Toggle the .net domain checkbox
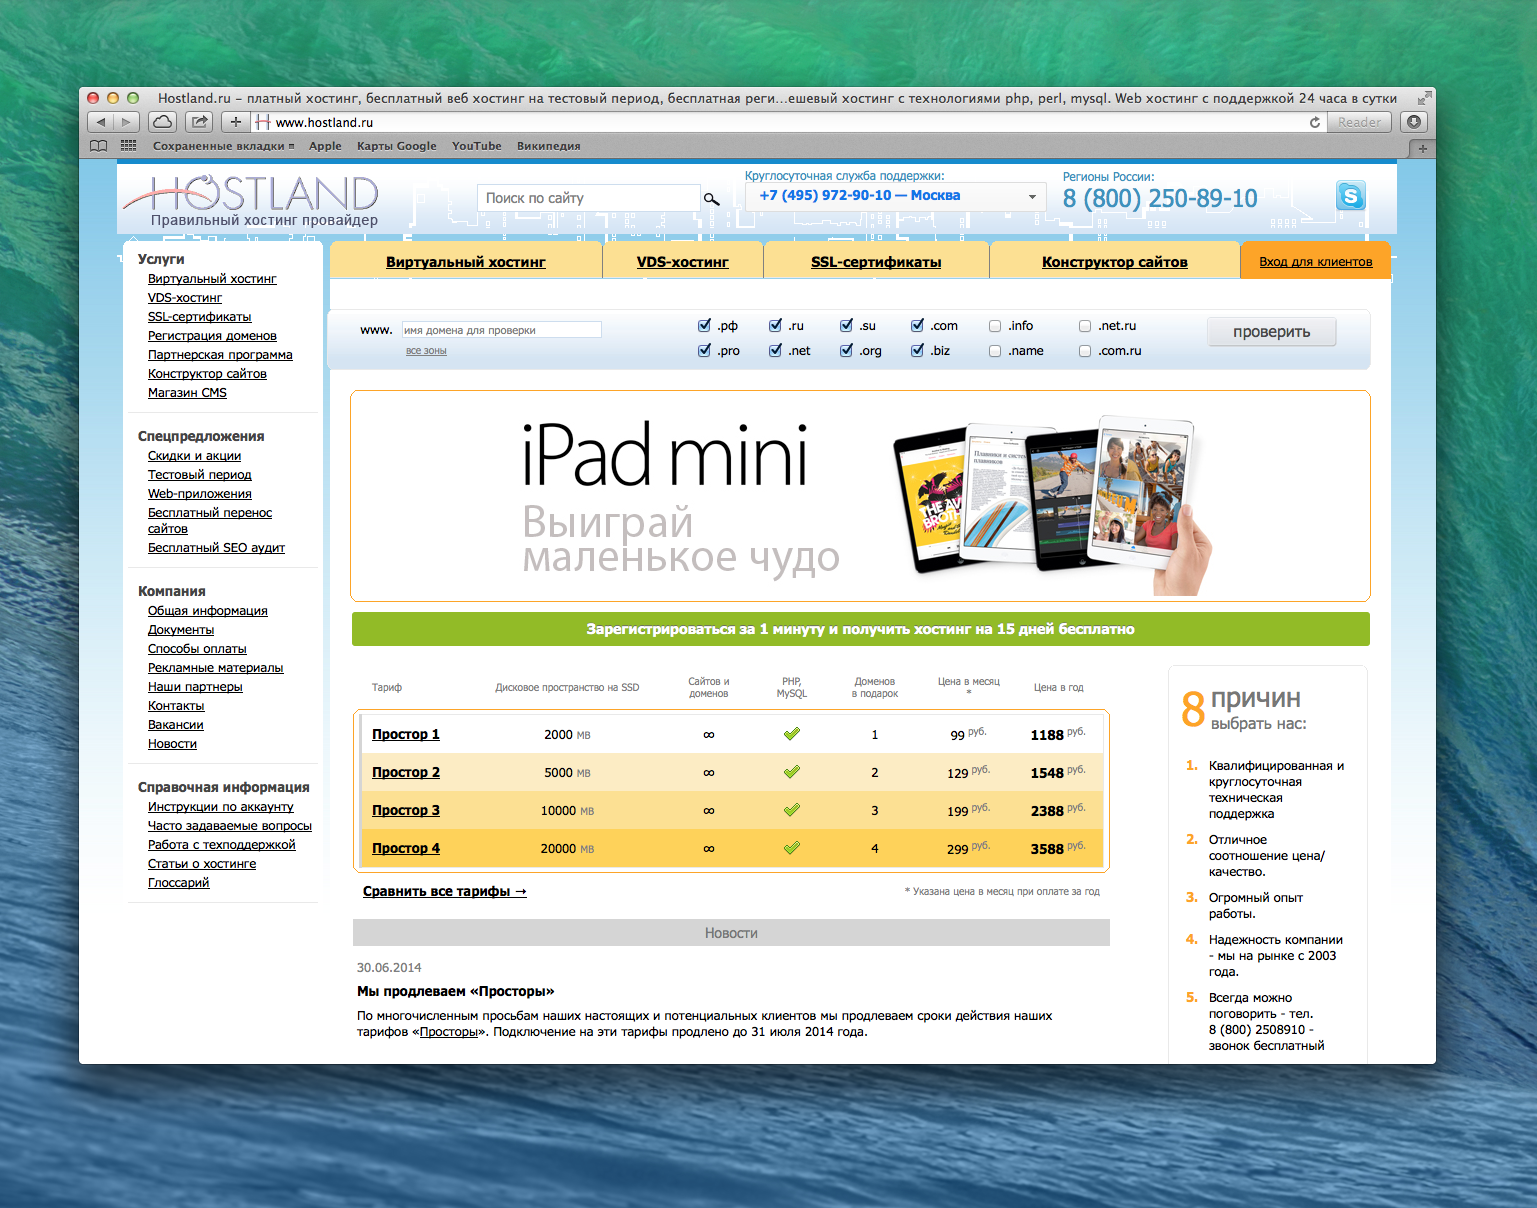 (775, 351)
